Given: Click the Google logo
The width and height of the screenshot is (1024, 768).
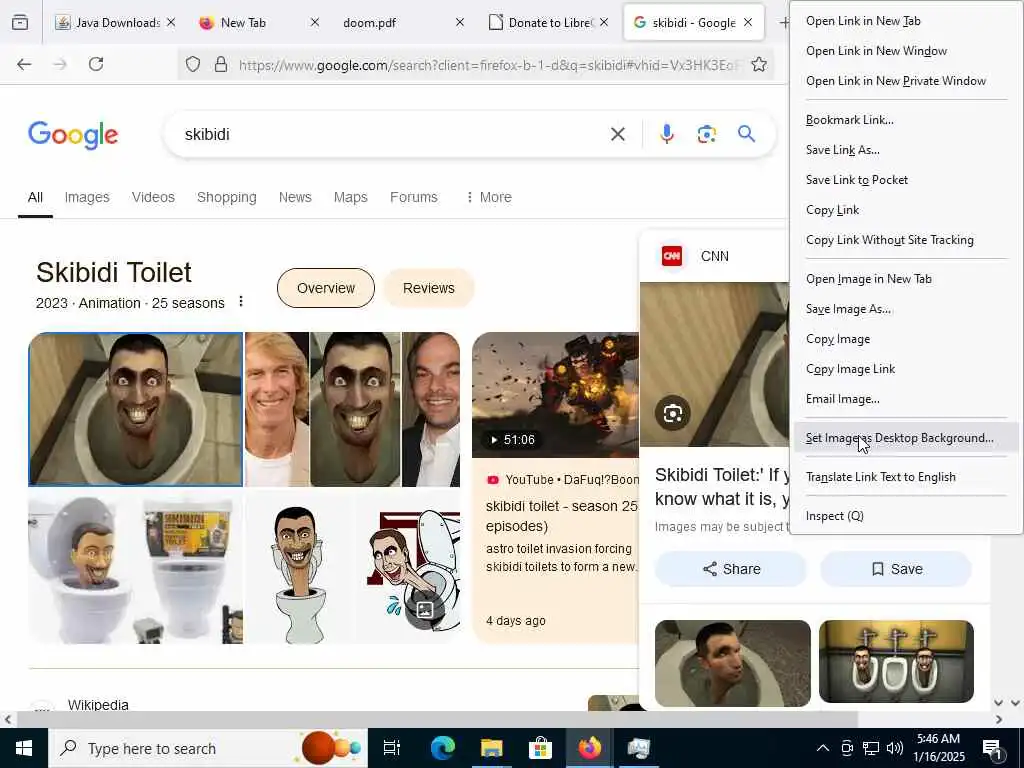Looking at the screenshot, I should (x=73, y=135).
